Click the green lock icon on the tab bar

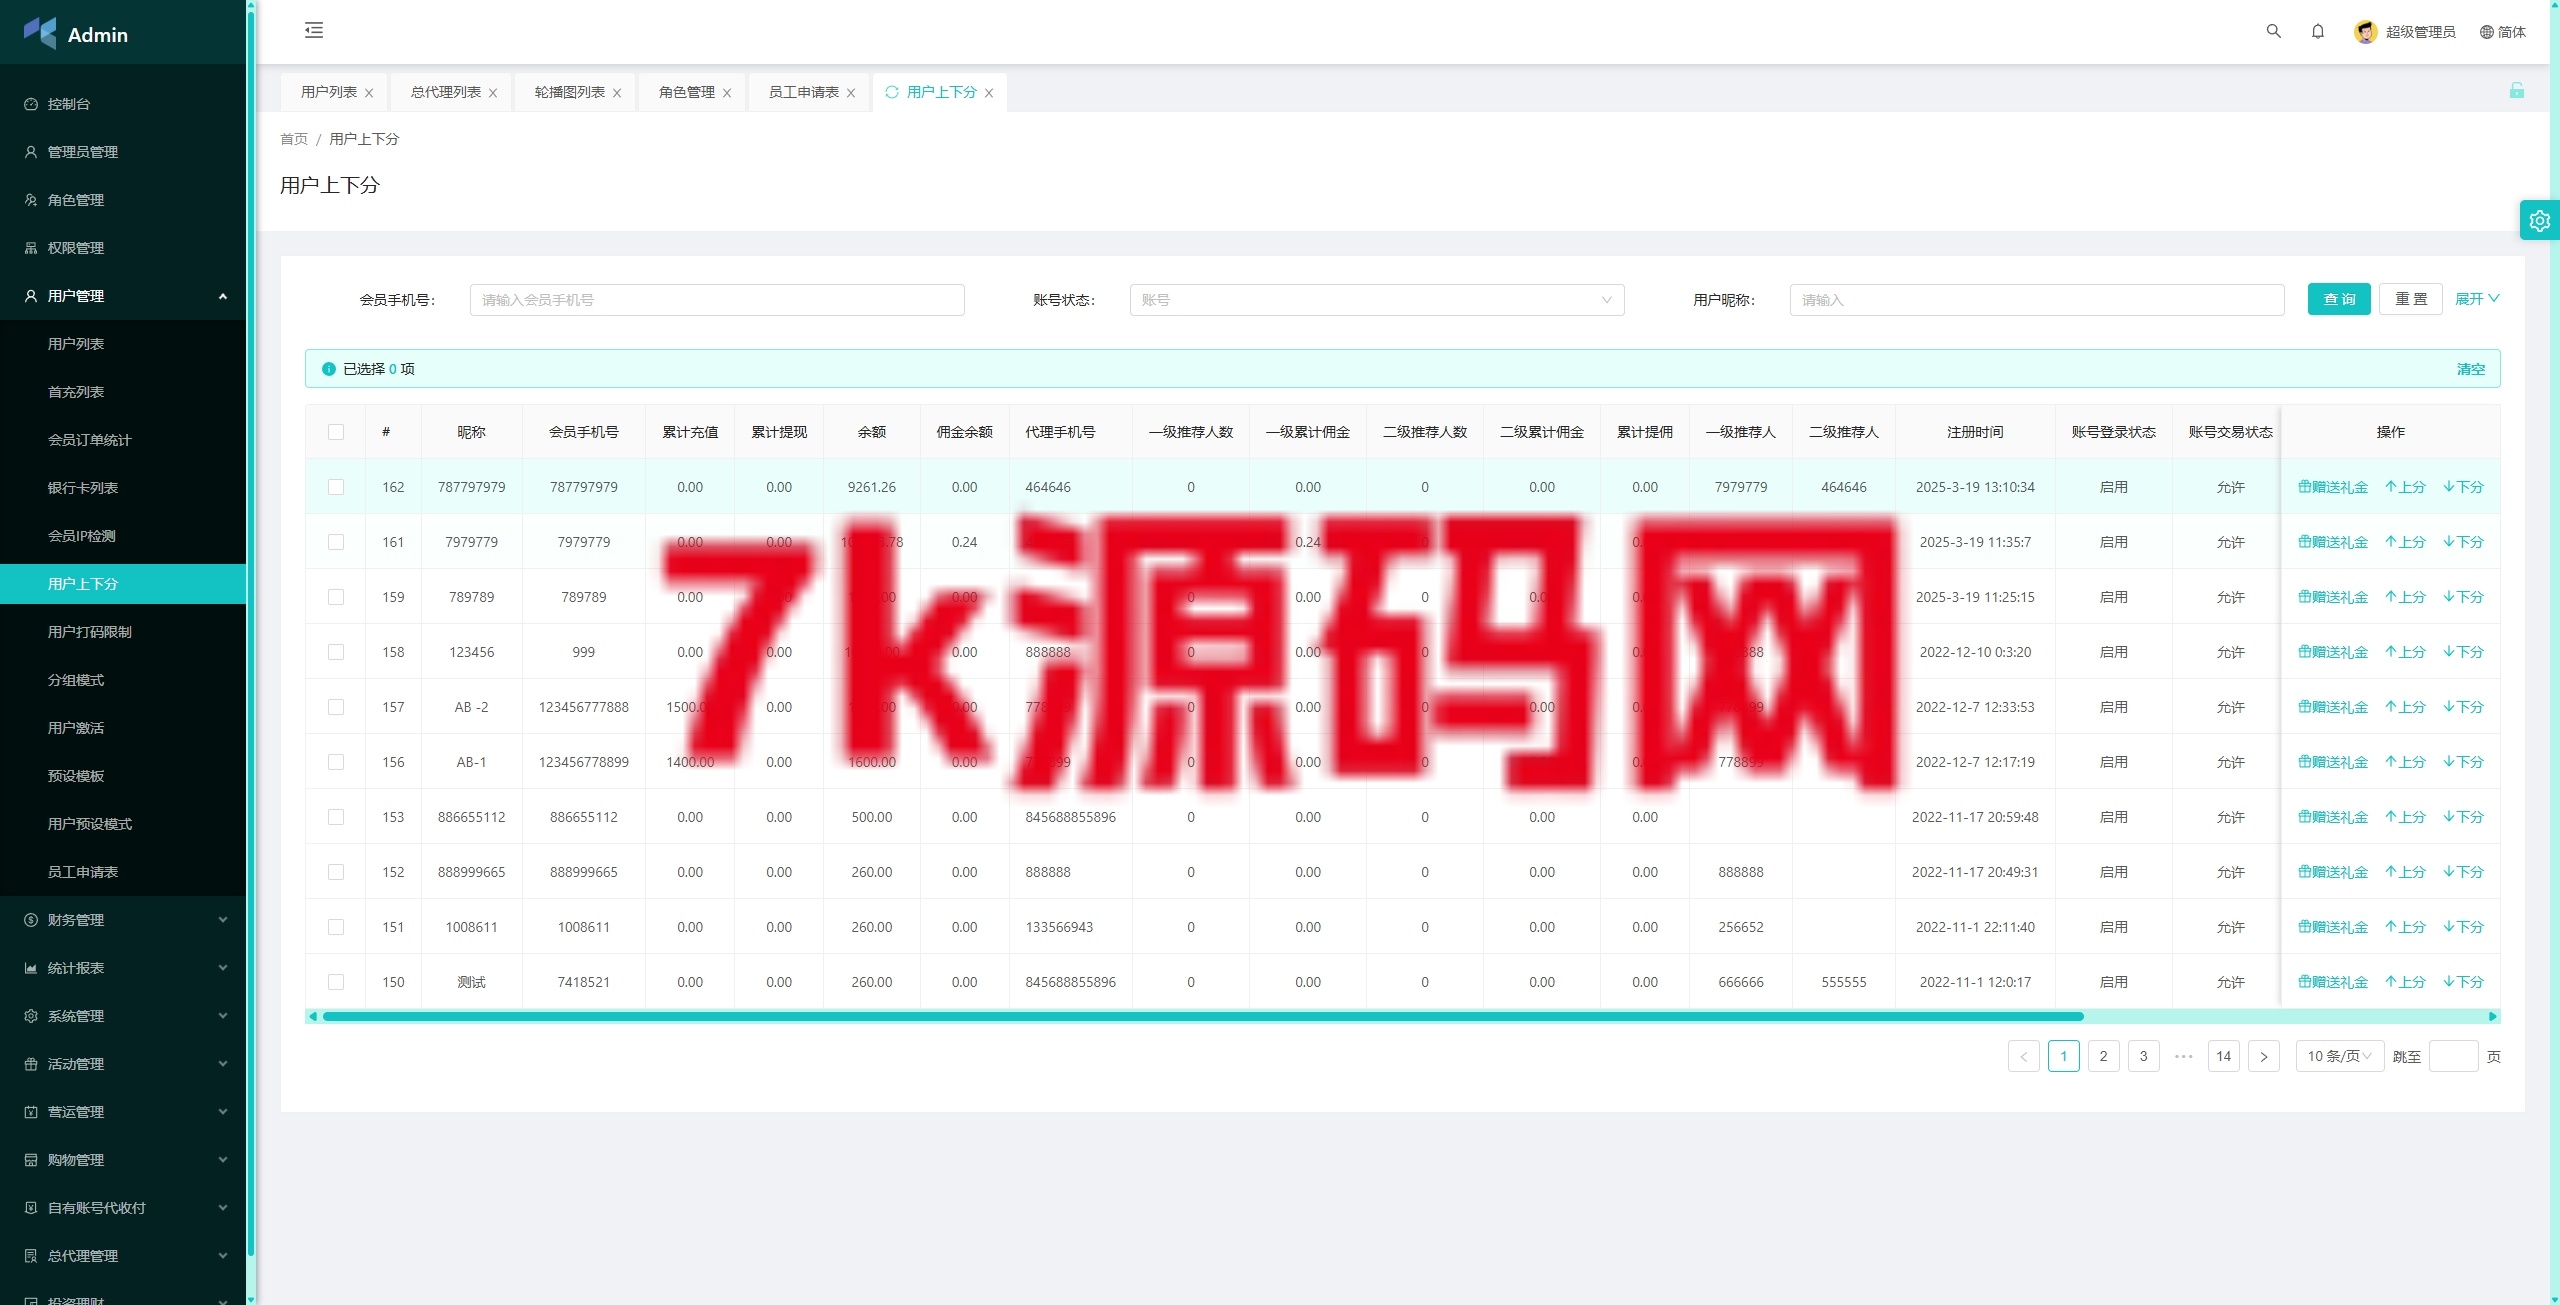pyautogui.click(x=2516, y=91)
